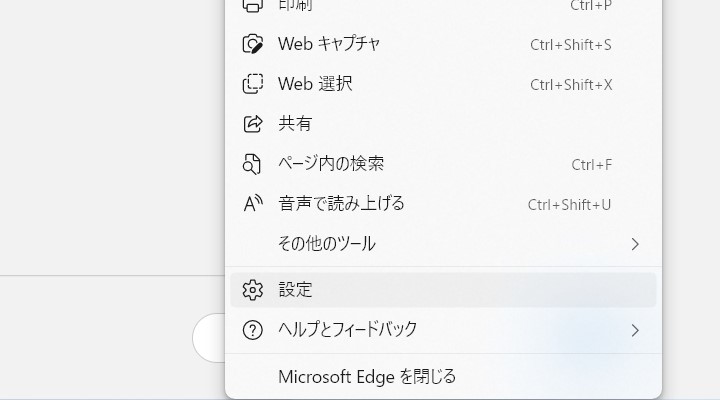Click the ページ内の検索 magnifier icon
Image resolution: width=720 pixels, height=400 pixels.
[x=253, y=164]
